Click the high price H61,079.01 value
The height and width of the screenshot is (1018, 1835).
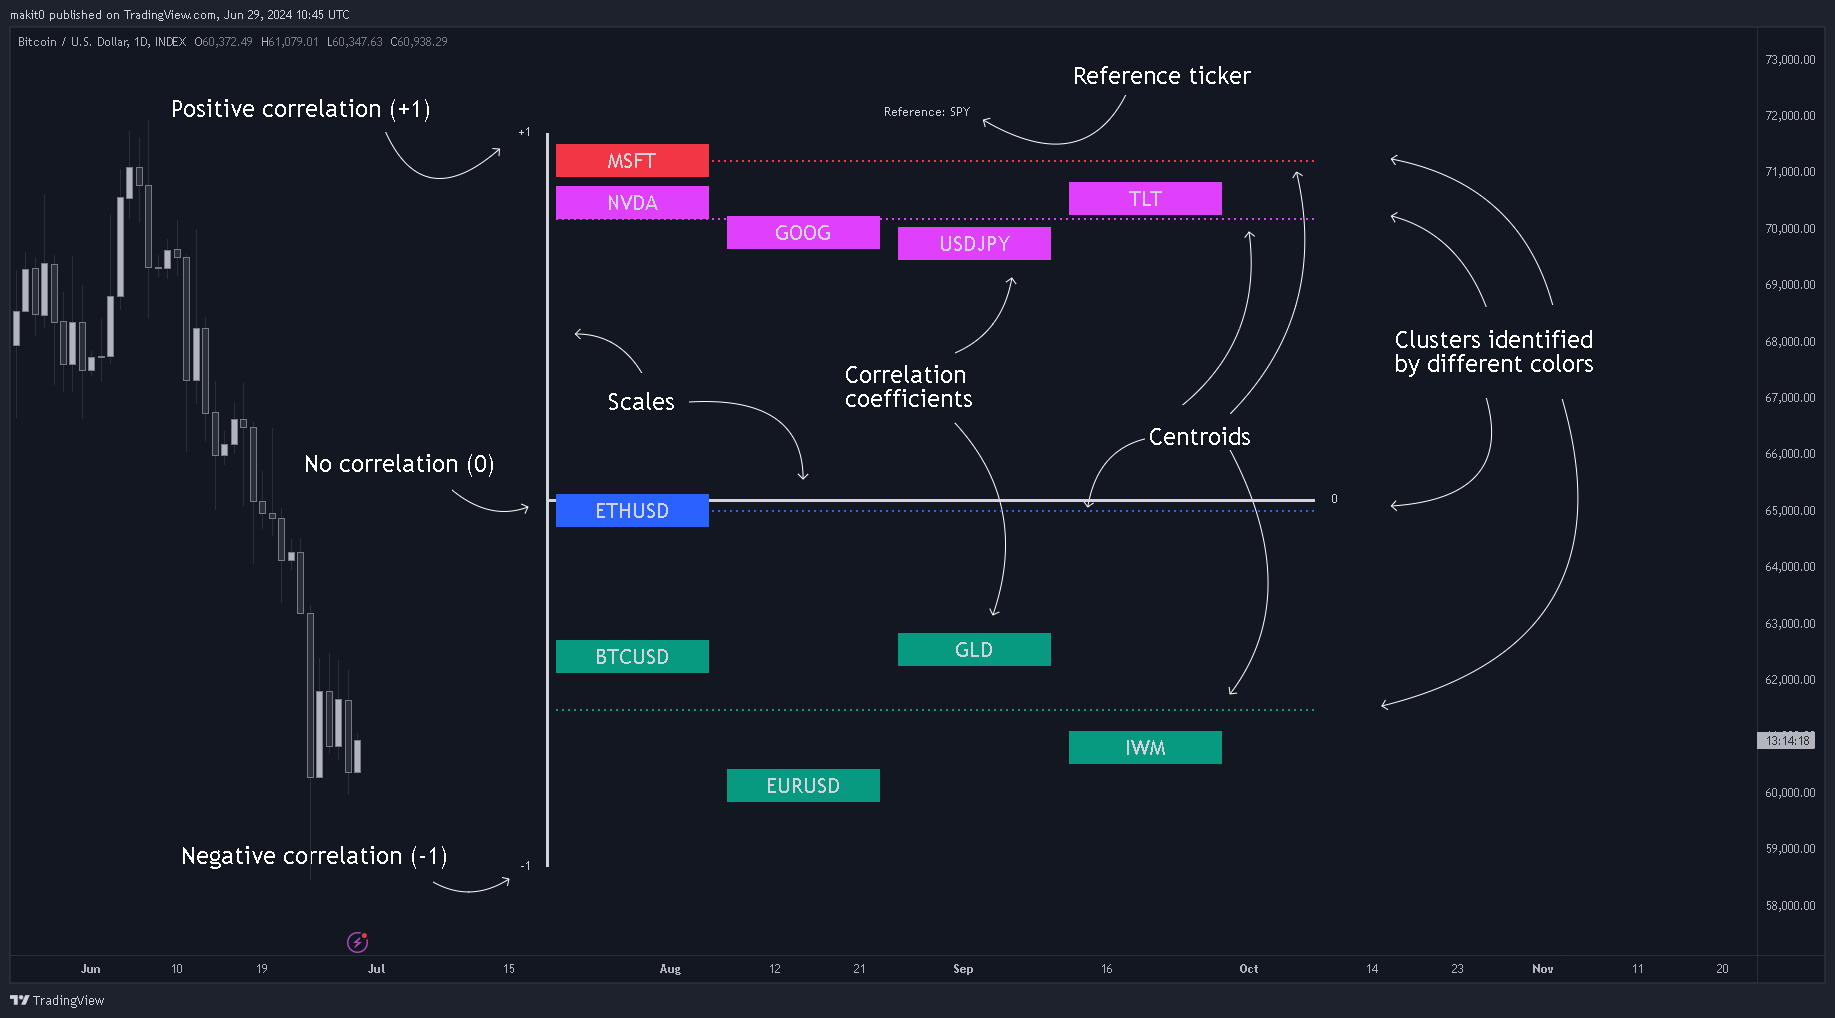tap(290, 42)
